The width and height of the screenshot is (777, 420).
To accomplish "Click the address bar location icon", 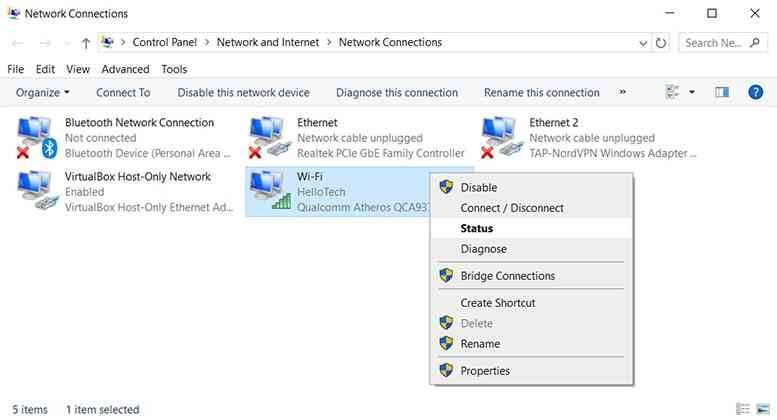I will (x=107, y=43).
